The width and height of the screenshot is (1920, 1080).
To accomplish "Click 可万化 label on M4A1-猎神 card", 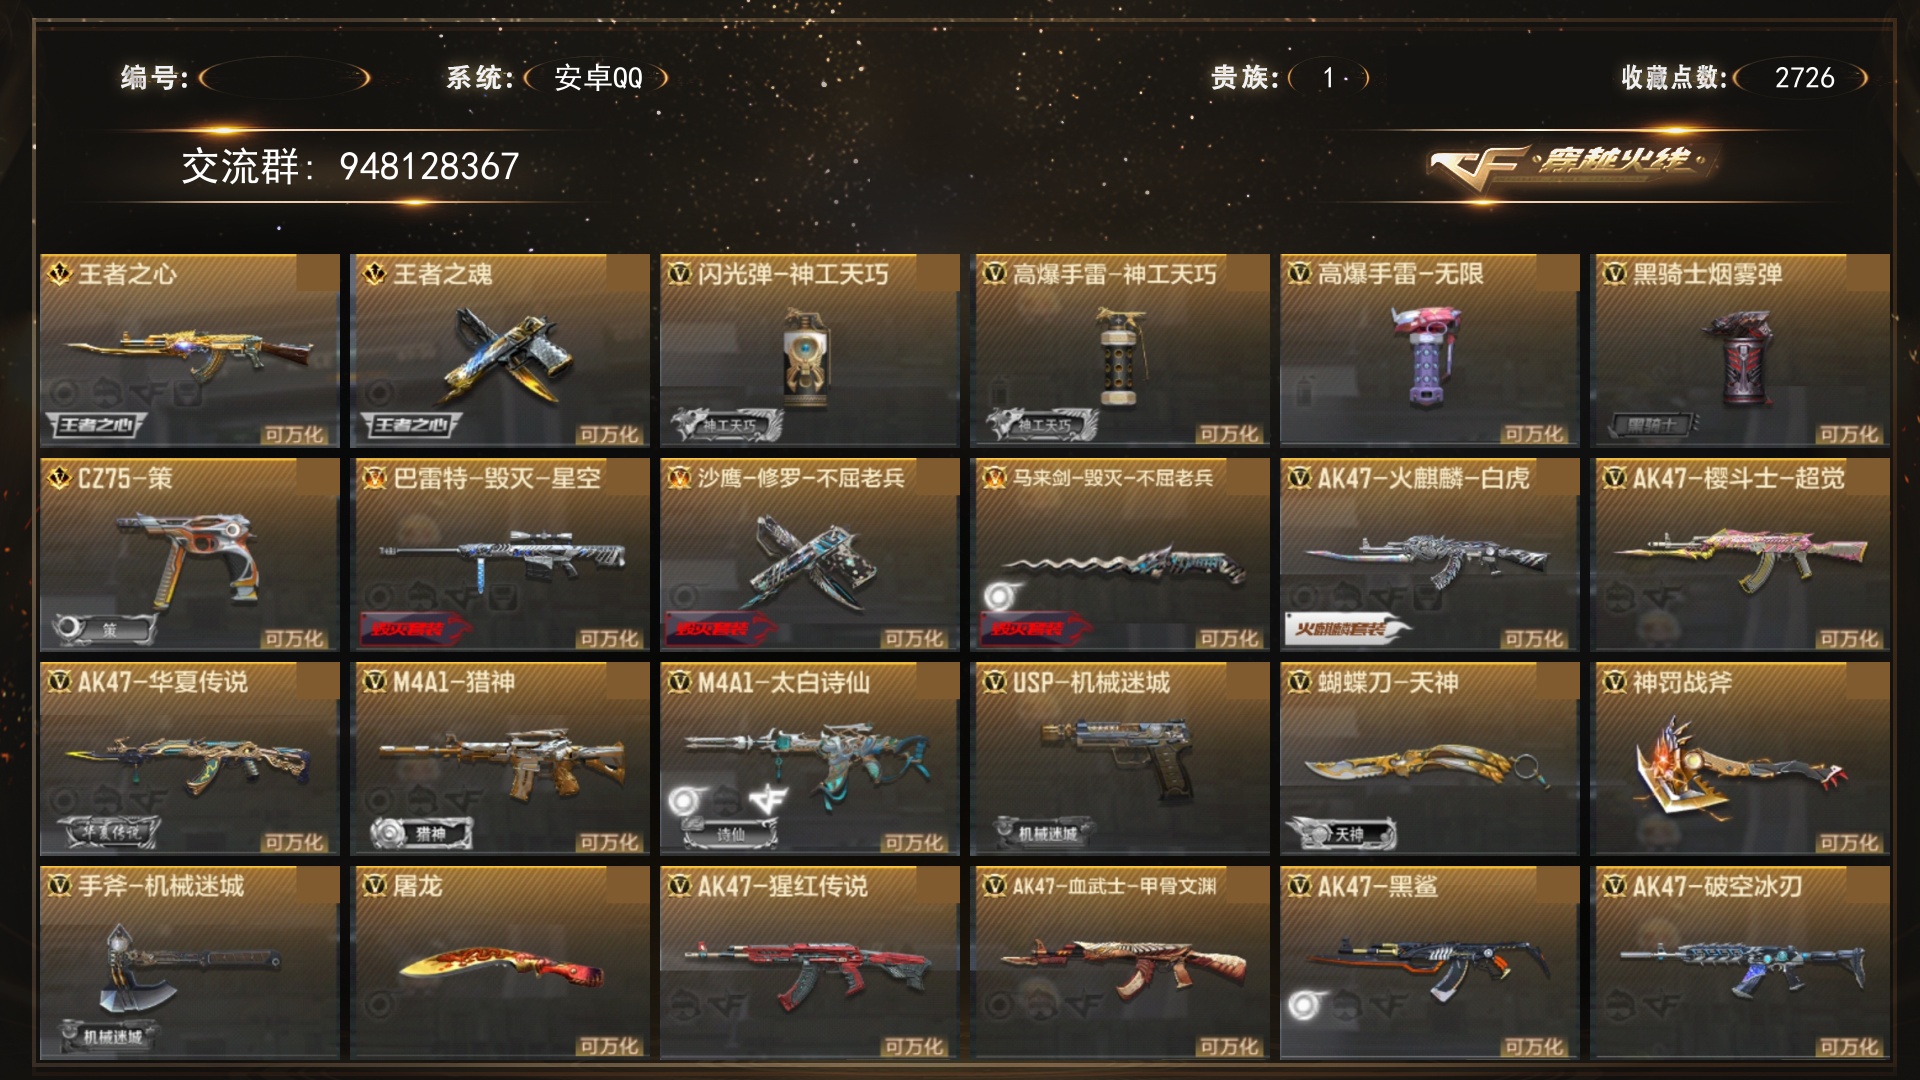I will coord(609,842).
